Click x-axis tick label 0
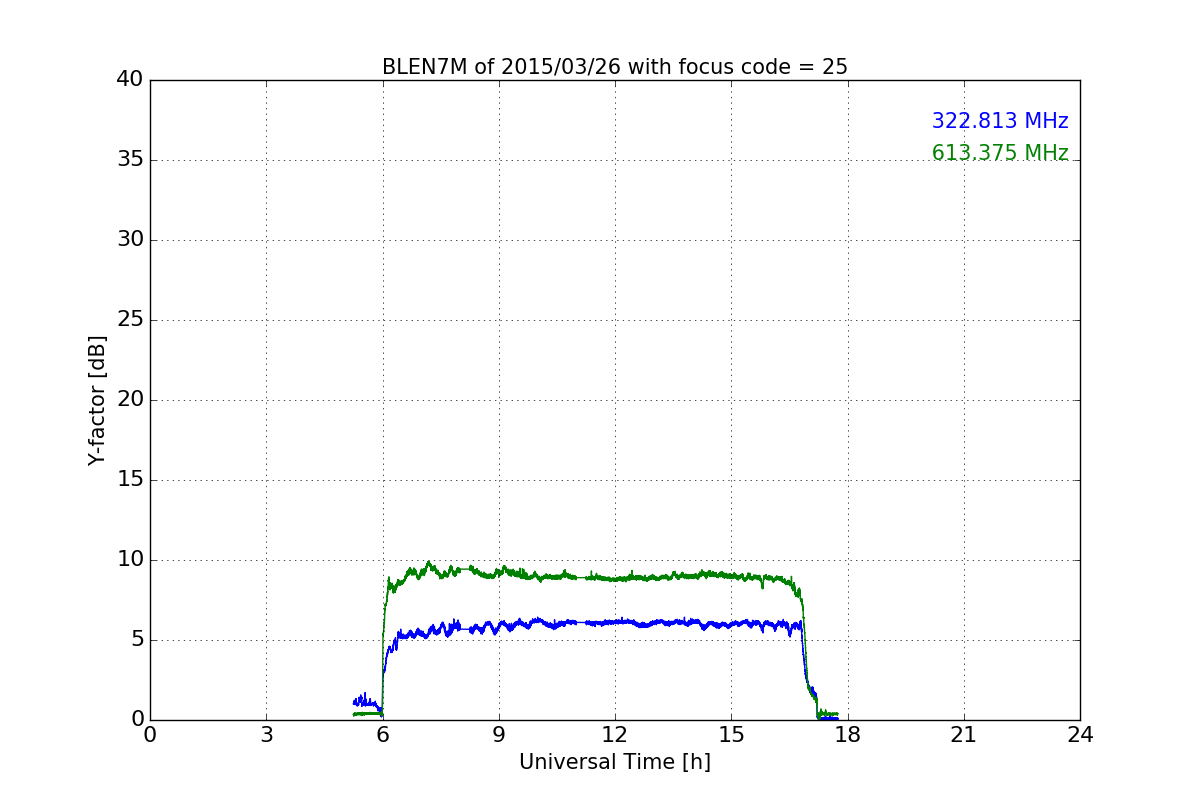The height and width of the screenshot is (800, 1200). click(150, 735)
